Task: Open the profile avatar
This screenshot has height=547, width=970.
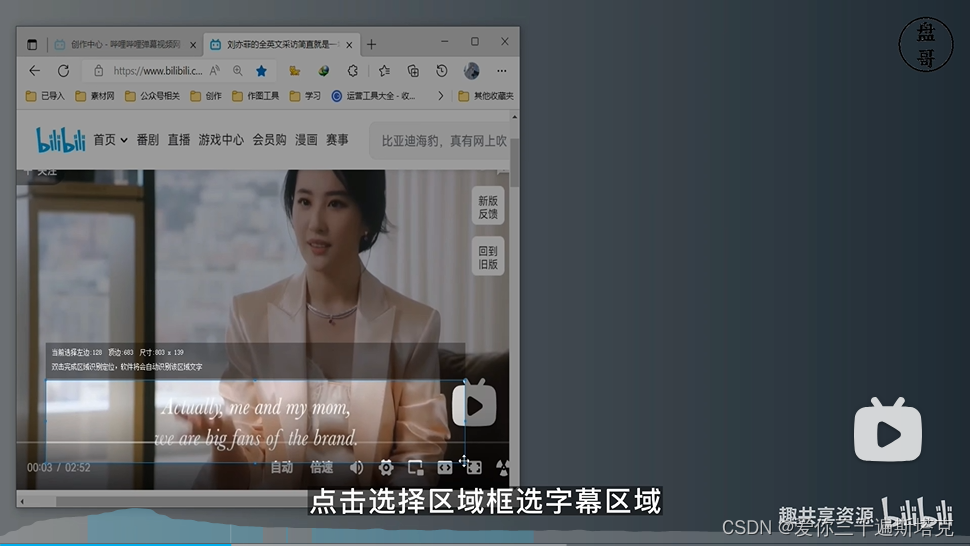Action: [x=471, y=71]
